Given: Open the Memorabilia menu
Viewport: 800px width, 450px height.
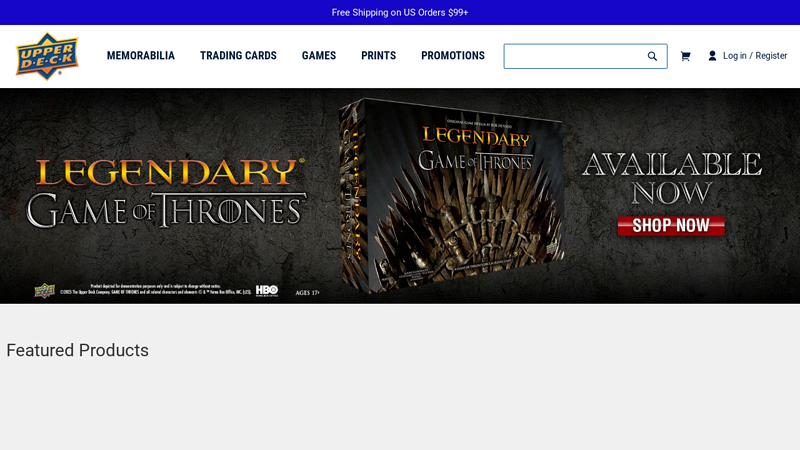Looking at the screenshot, I should (141, 56).
